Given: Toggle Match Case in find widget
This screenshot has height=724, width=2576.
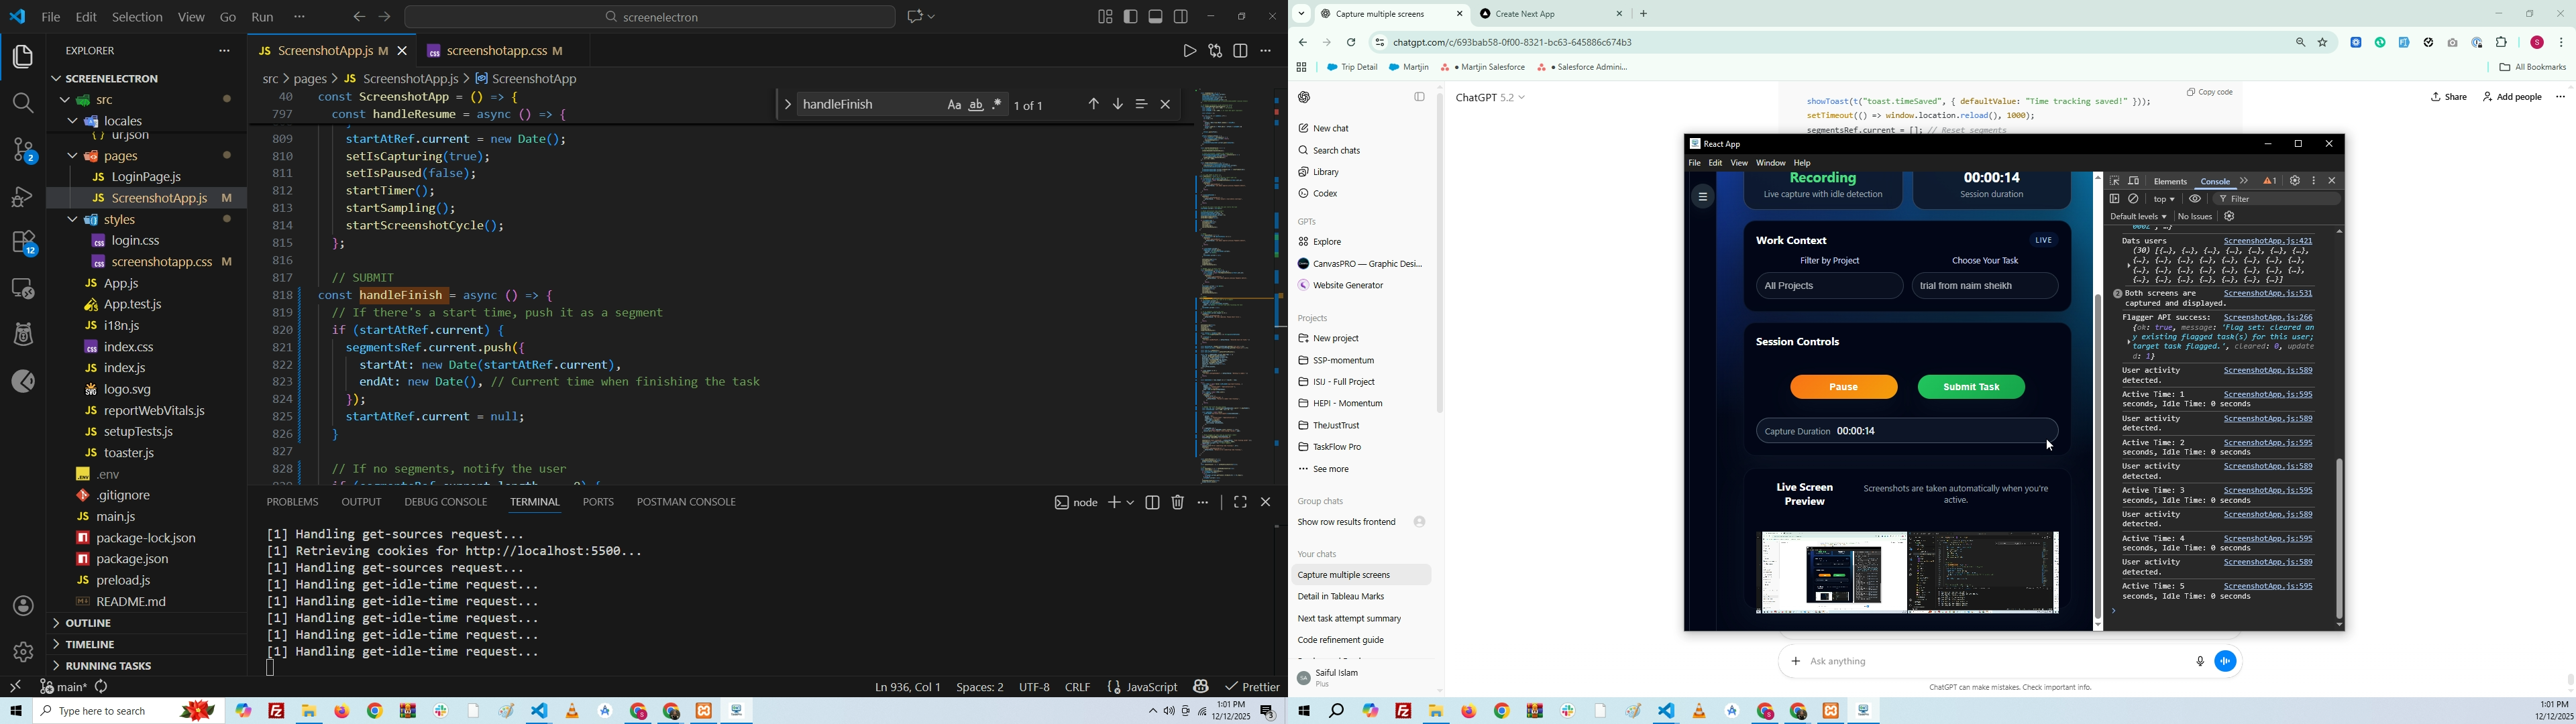Looking at the screenshot, I should (954, 105).
